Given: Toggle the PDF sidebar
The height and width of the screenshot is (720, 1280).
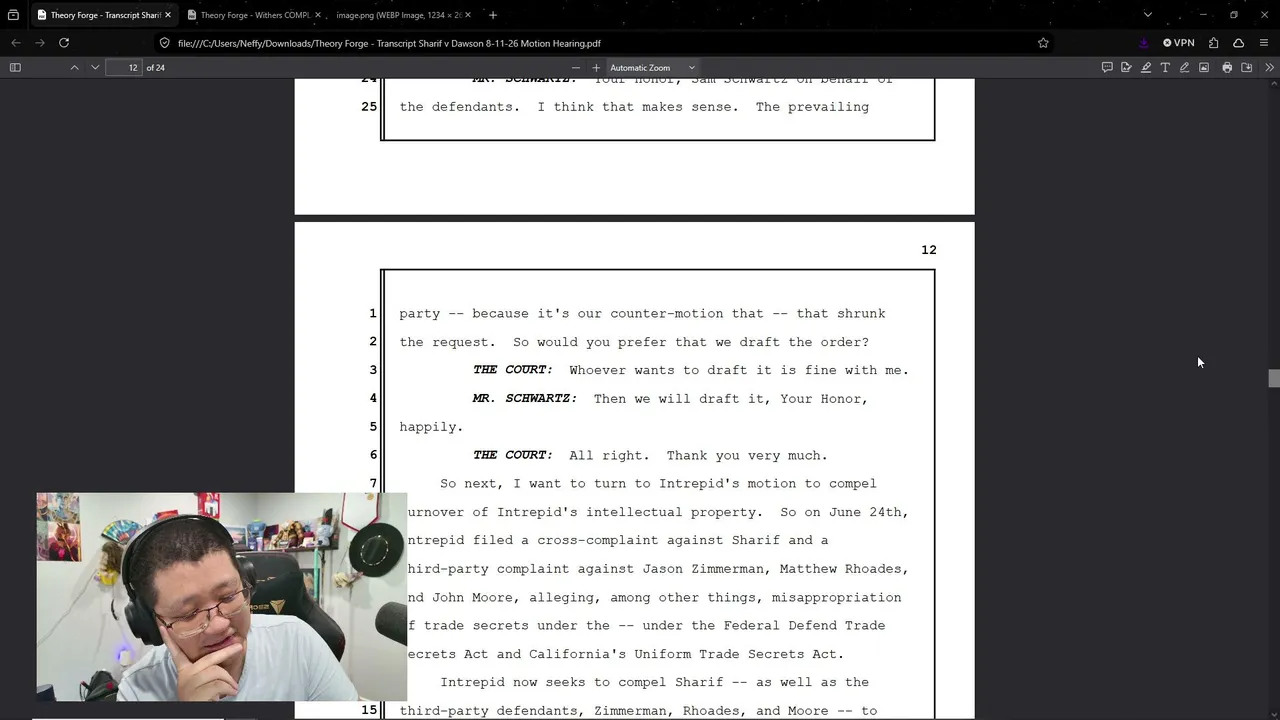Looking at the screenshot, I should [x=15, y=68].
